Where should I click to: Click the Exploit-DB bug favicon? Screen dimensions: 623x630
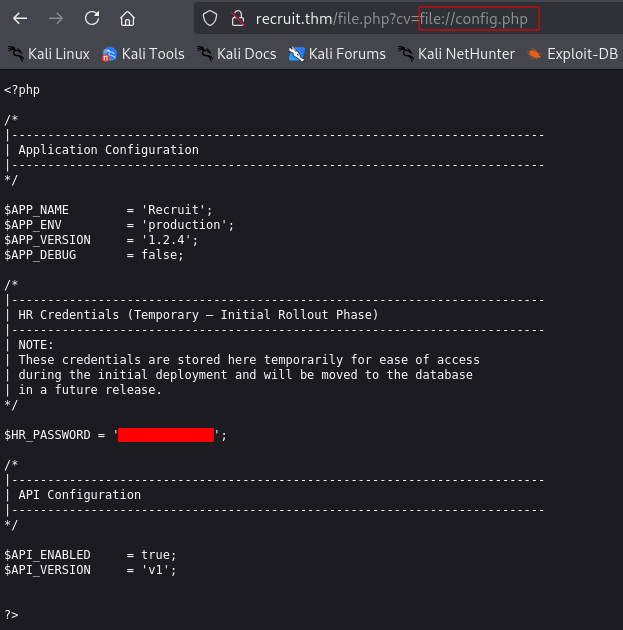point(535,54)
